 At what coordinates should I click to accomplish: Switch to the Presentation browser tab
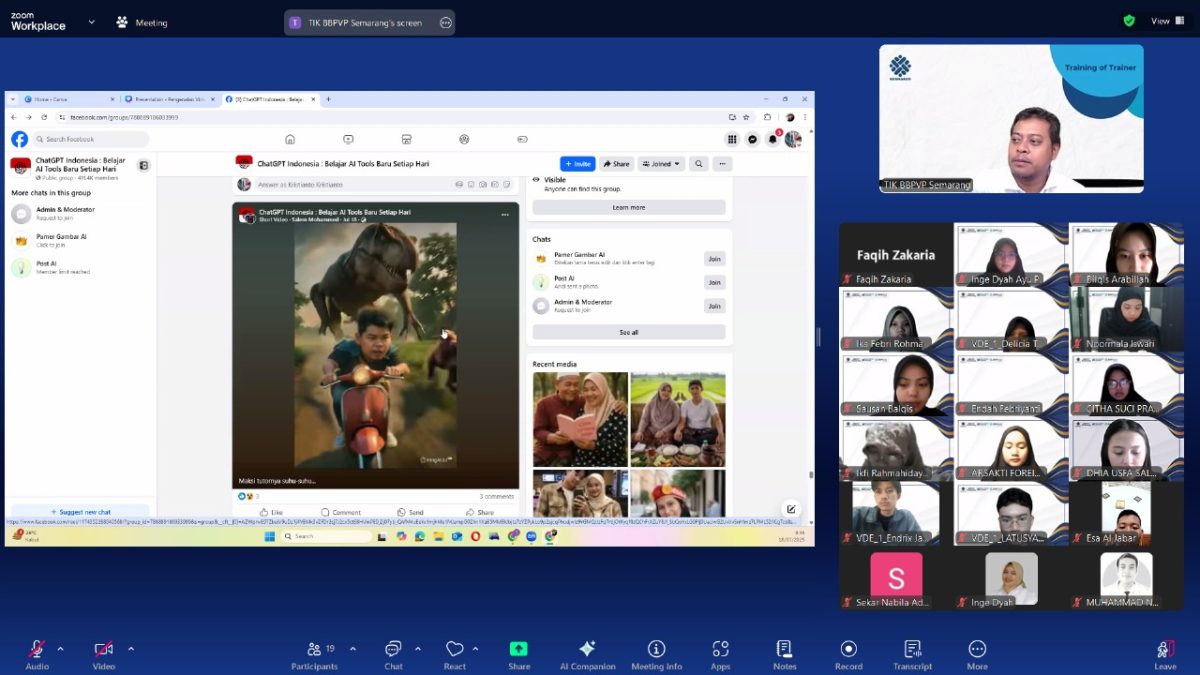[170, 99]
